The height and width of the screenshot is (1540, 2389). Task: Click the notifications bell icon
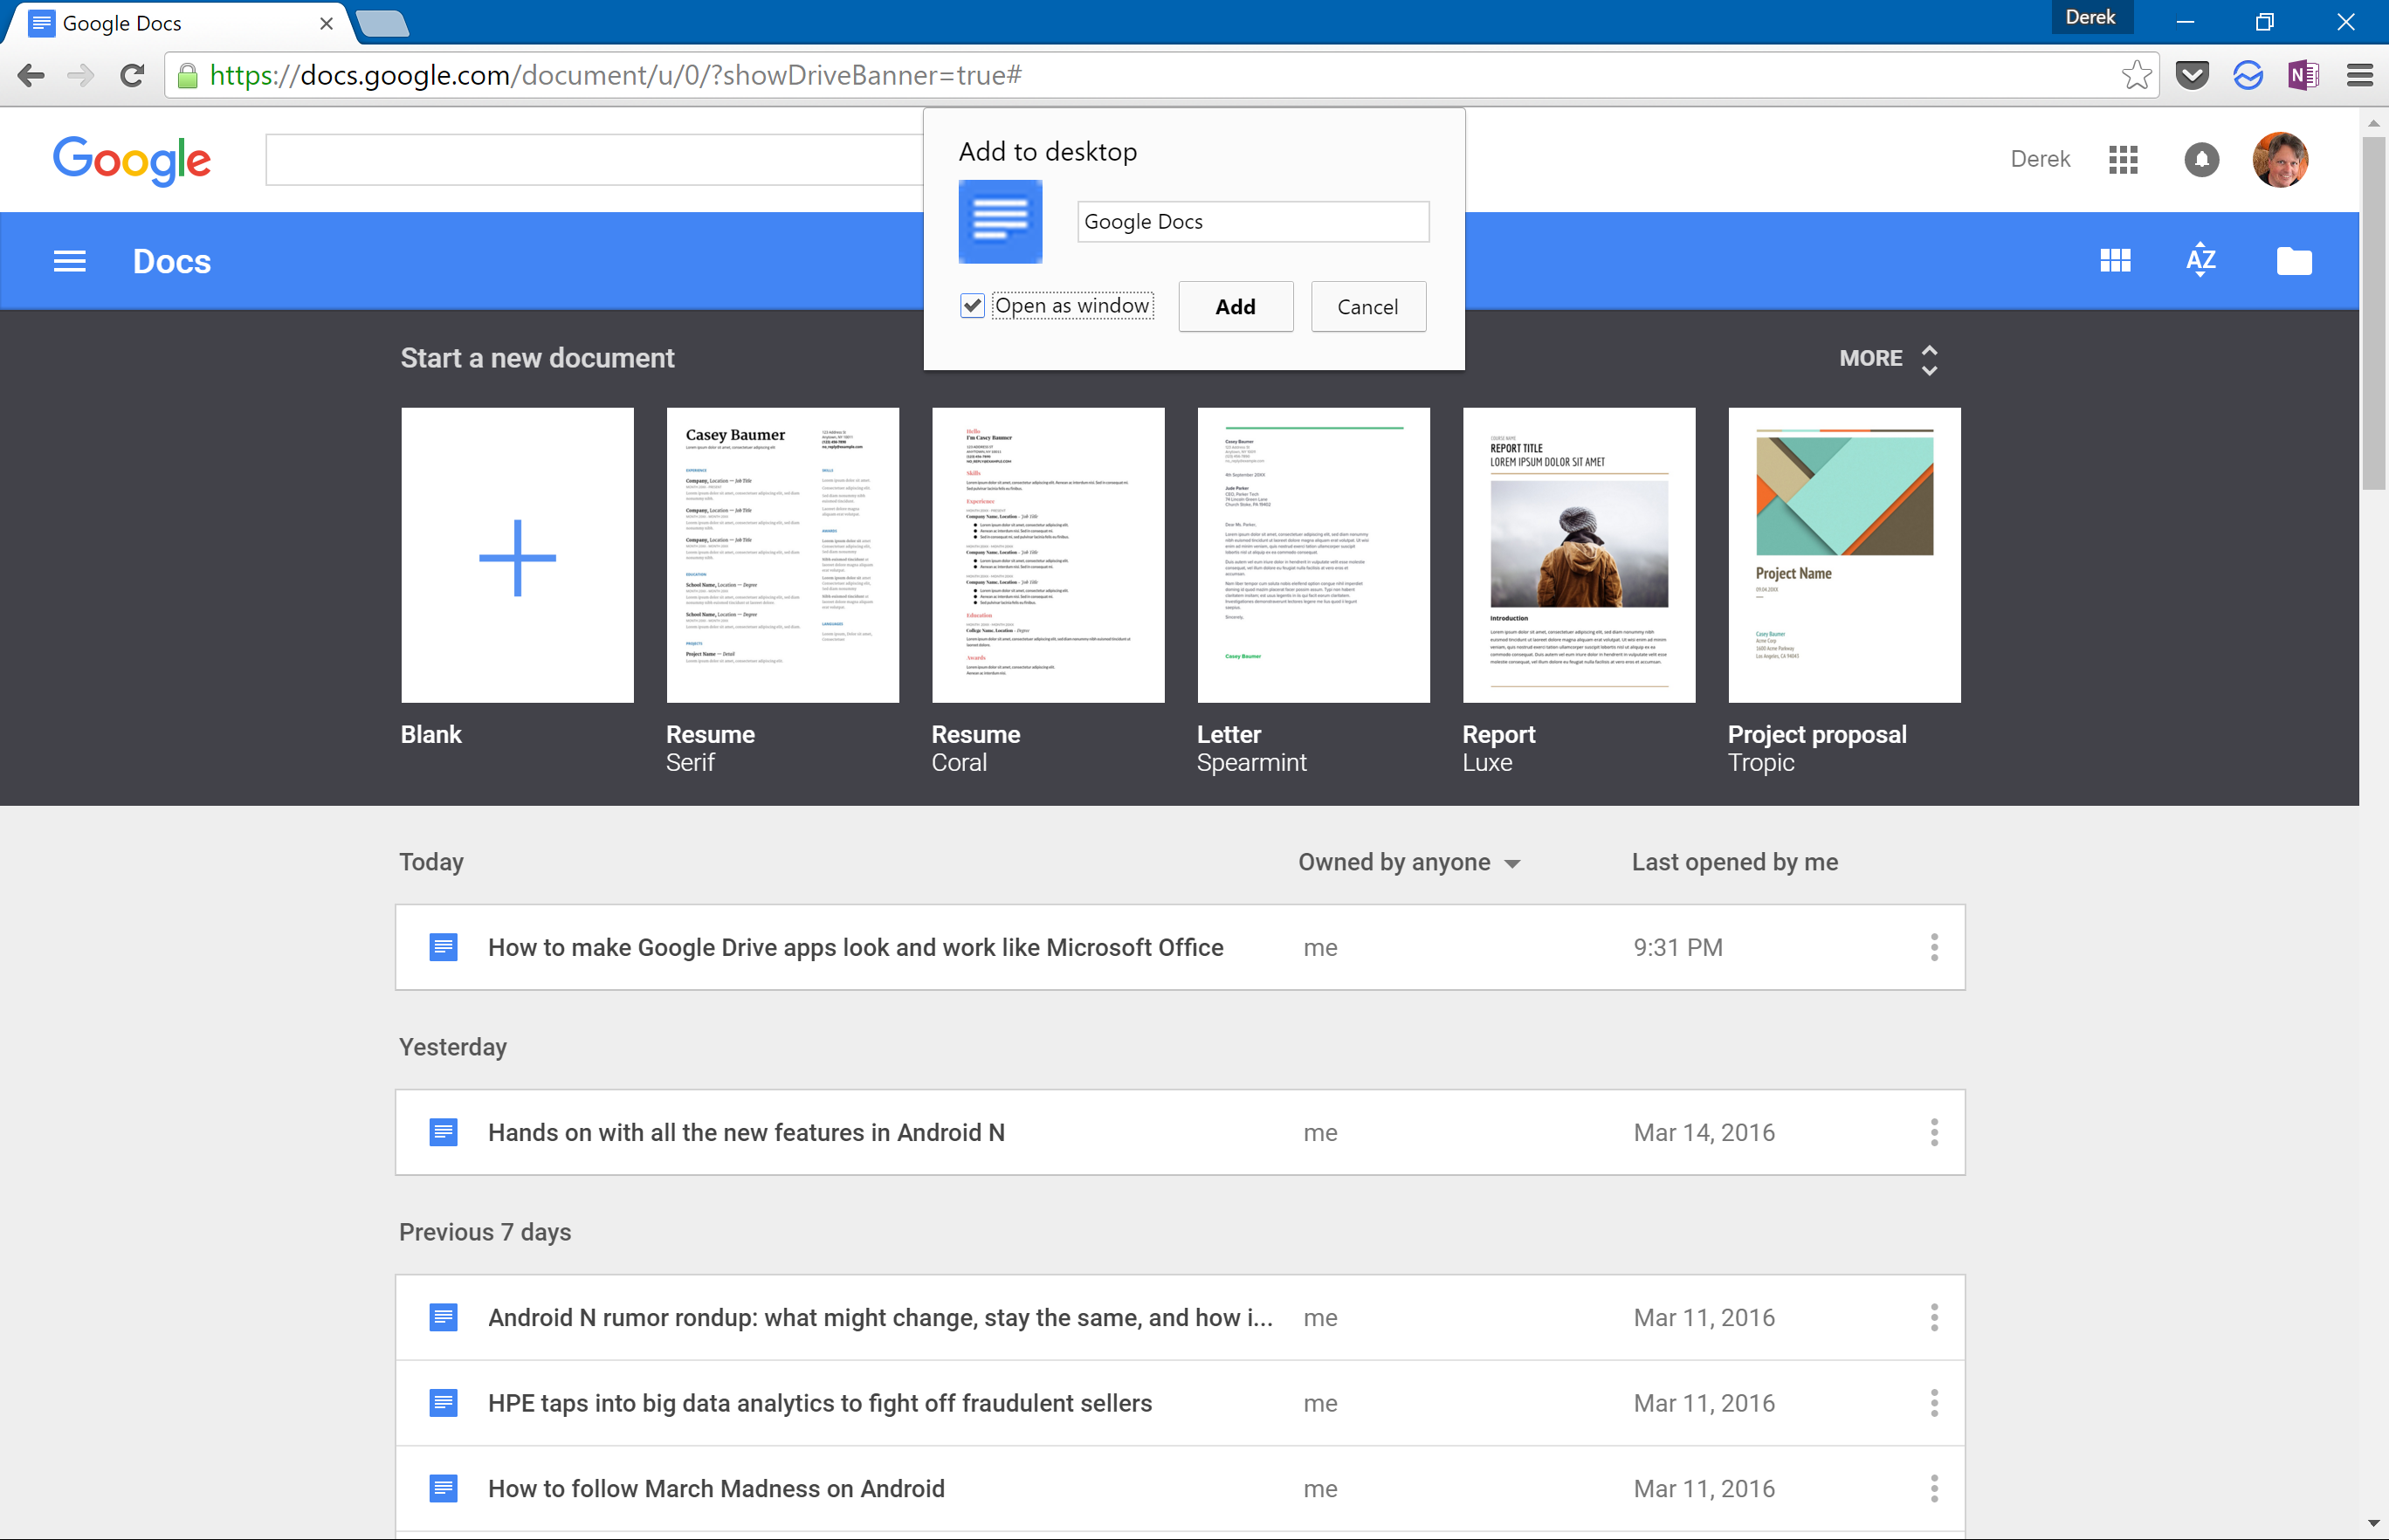click(x=2203, y=158)
